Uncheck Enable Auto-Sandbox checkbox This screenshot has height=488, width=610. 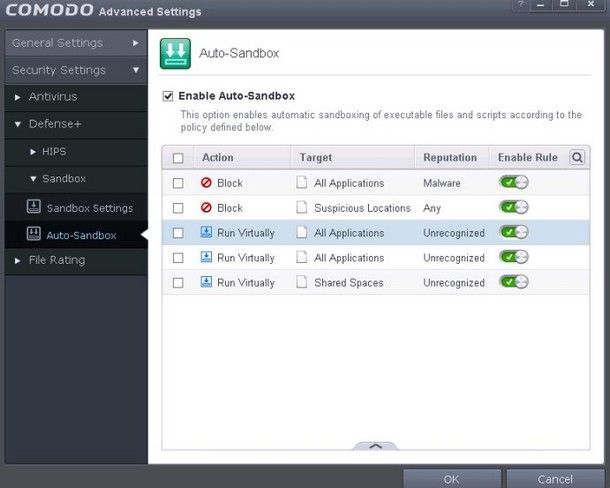click(168, 96)
